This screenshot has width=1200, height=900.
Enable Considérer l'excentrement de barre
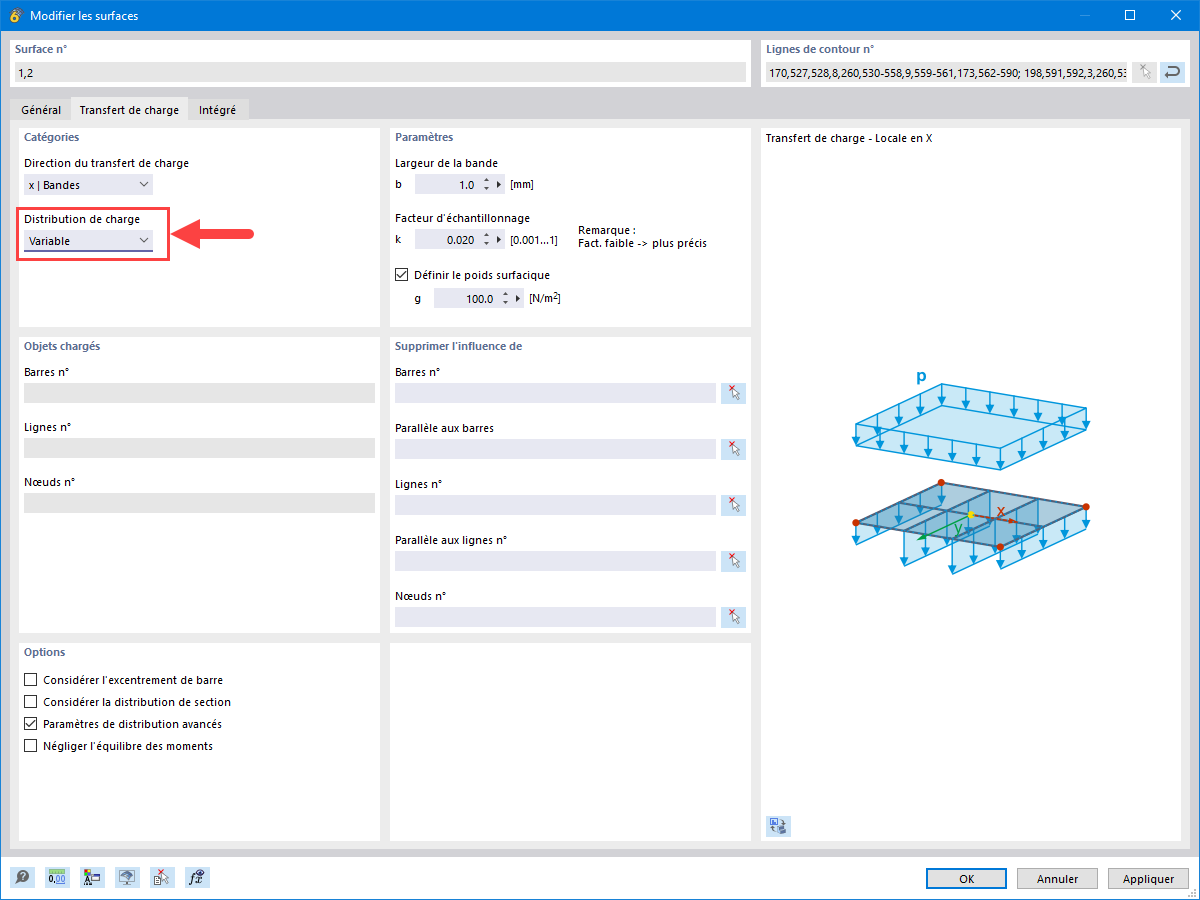pos(31,680)
